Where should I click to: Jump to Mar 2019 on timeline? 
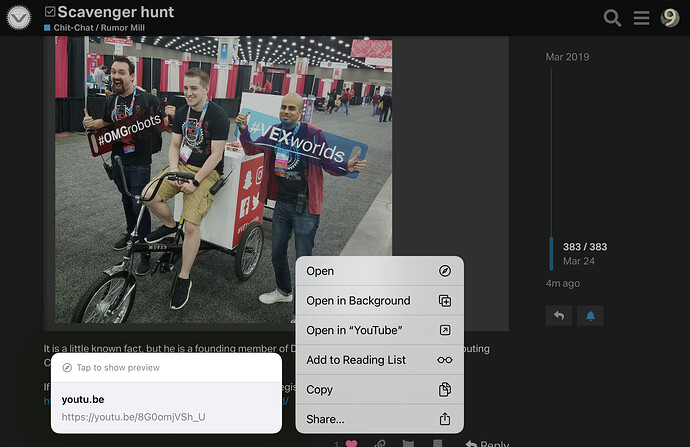(x=567, y=57)
